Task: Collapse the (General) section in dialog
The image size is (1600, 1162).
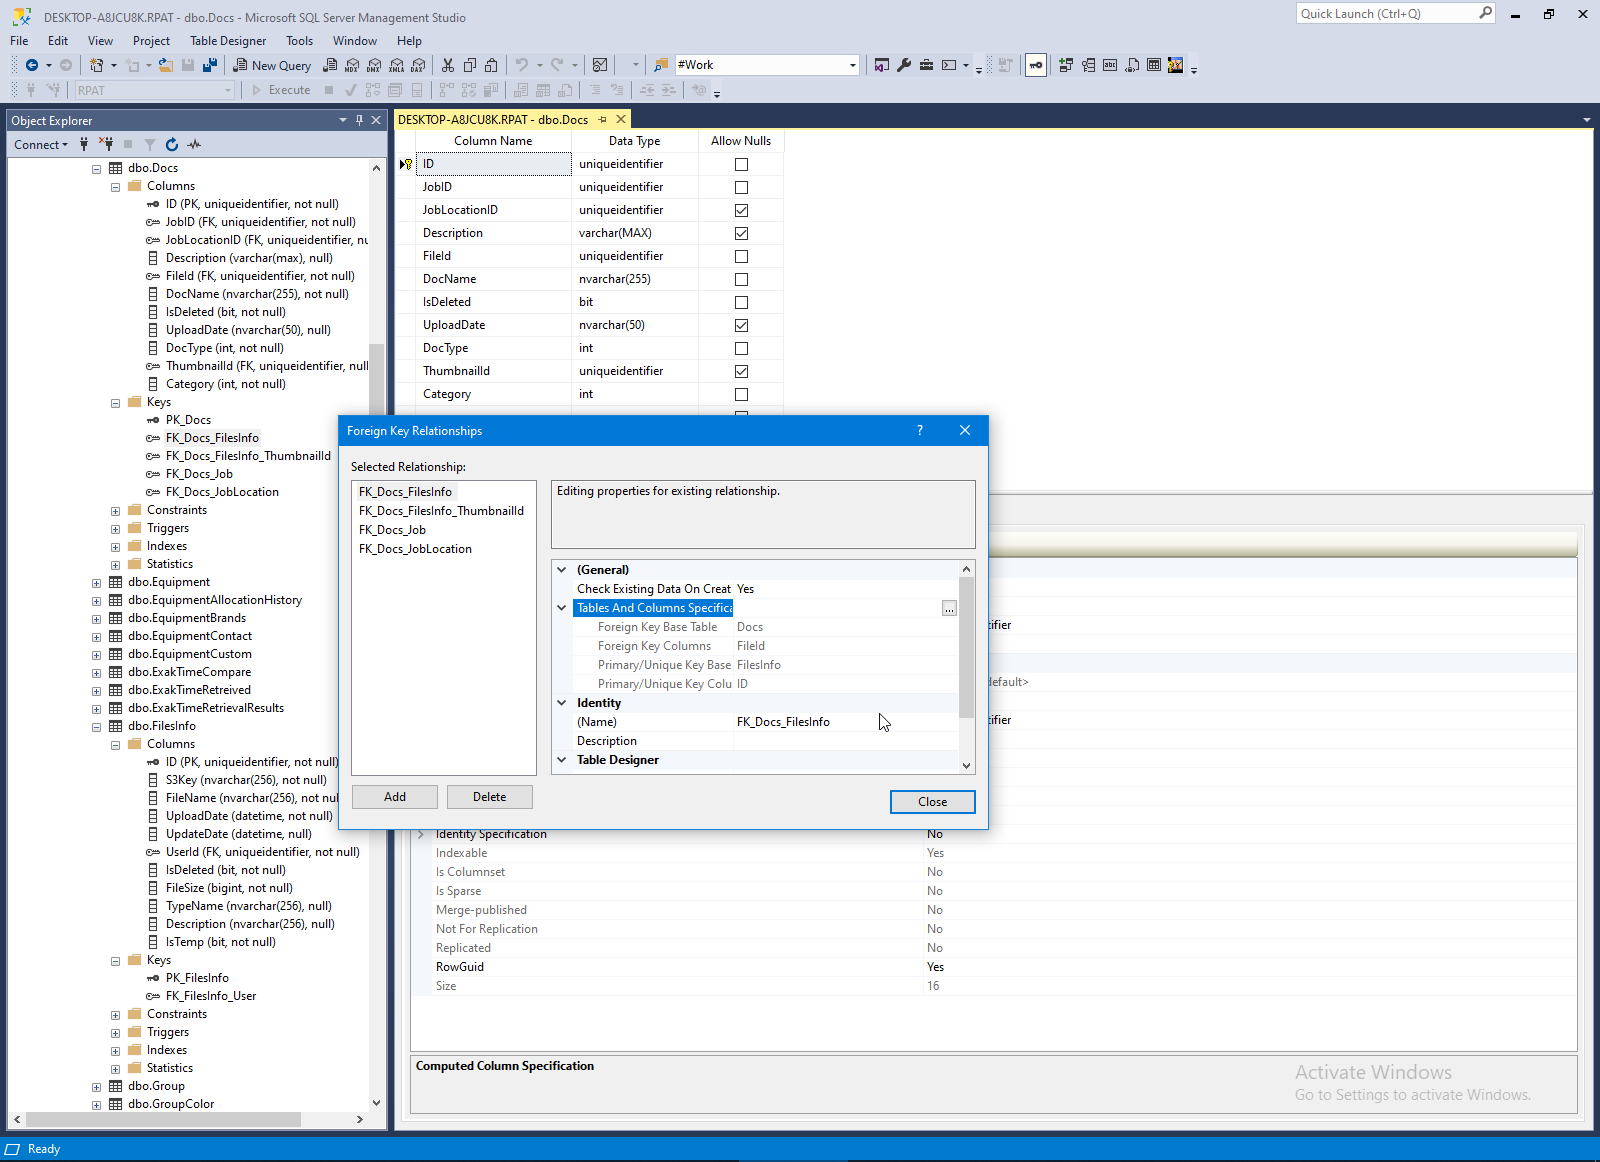Action: click(x=562, y=570)
